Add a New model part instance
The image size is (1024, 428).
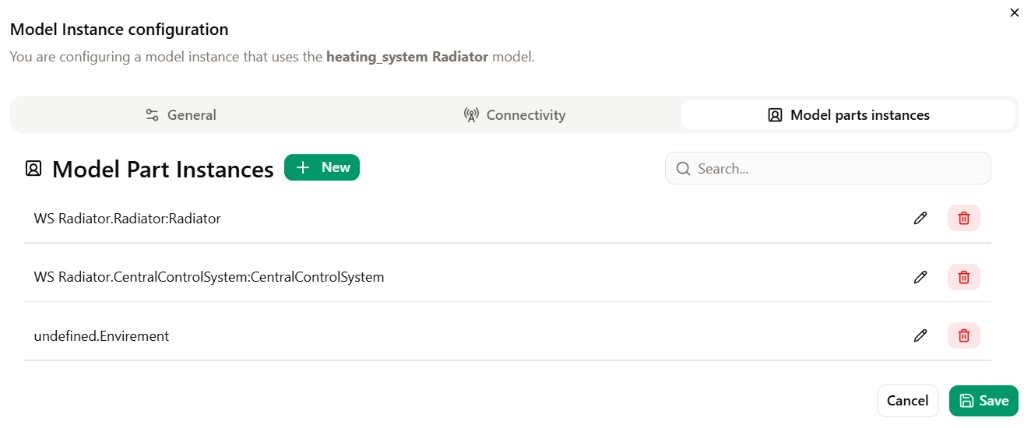(322, 167)
